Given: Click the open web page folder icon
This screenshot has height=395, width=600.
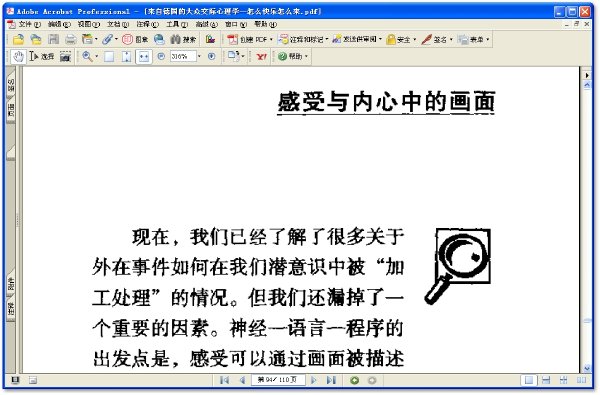Looking at the screenshot, I should pyautogui.click(x=36, y=39).
